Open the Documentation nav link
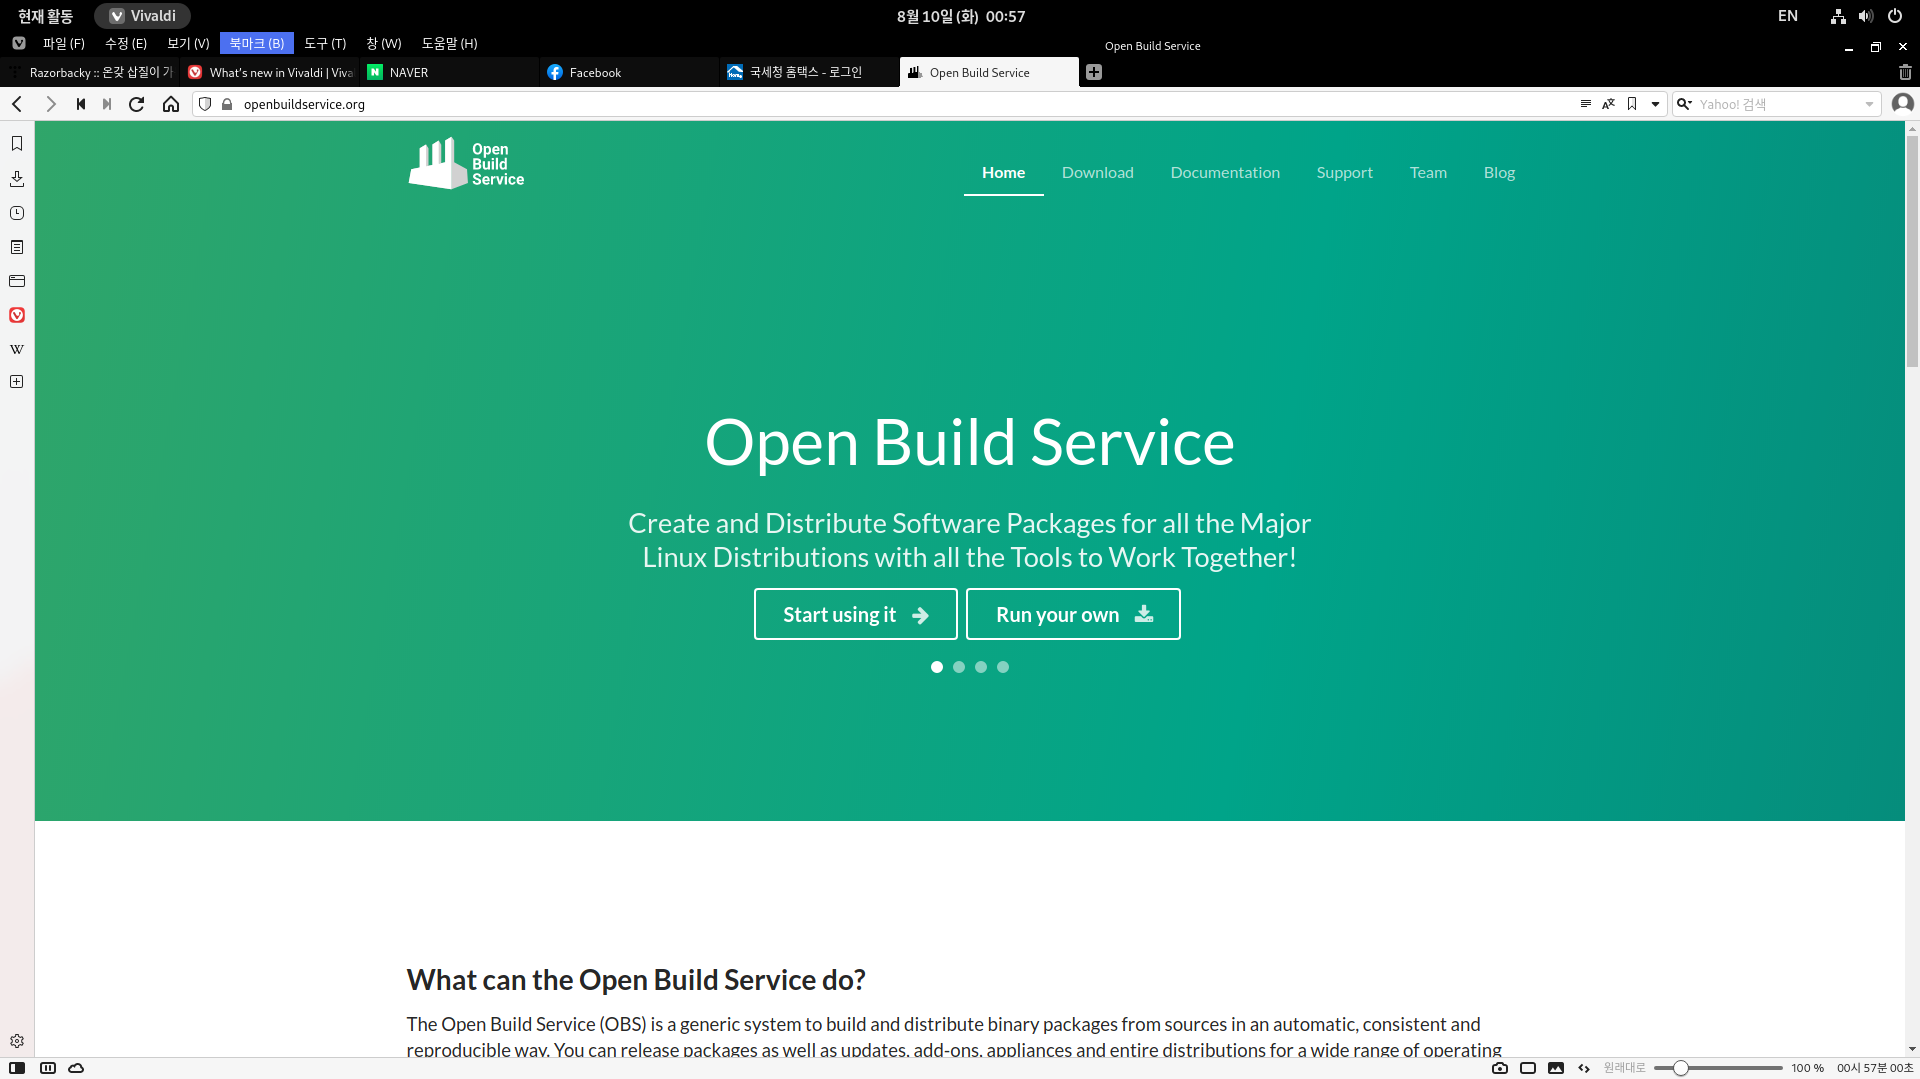Screen dimensions: 1920x1079 1225,172
